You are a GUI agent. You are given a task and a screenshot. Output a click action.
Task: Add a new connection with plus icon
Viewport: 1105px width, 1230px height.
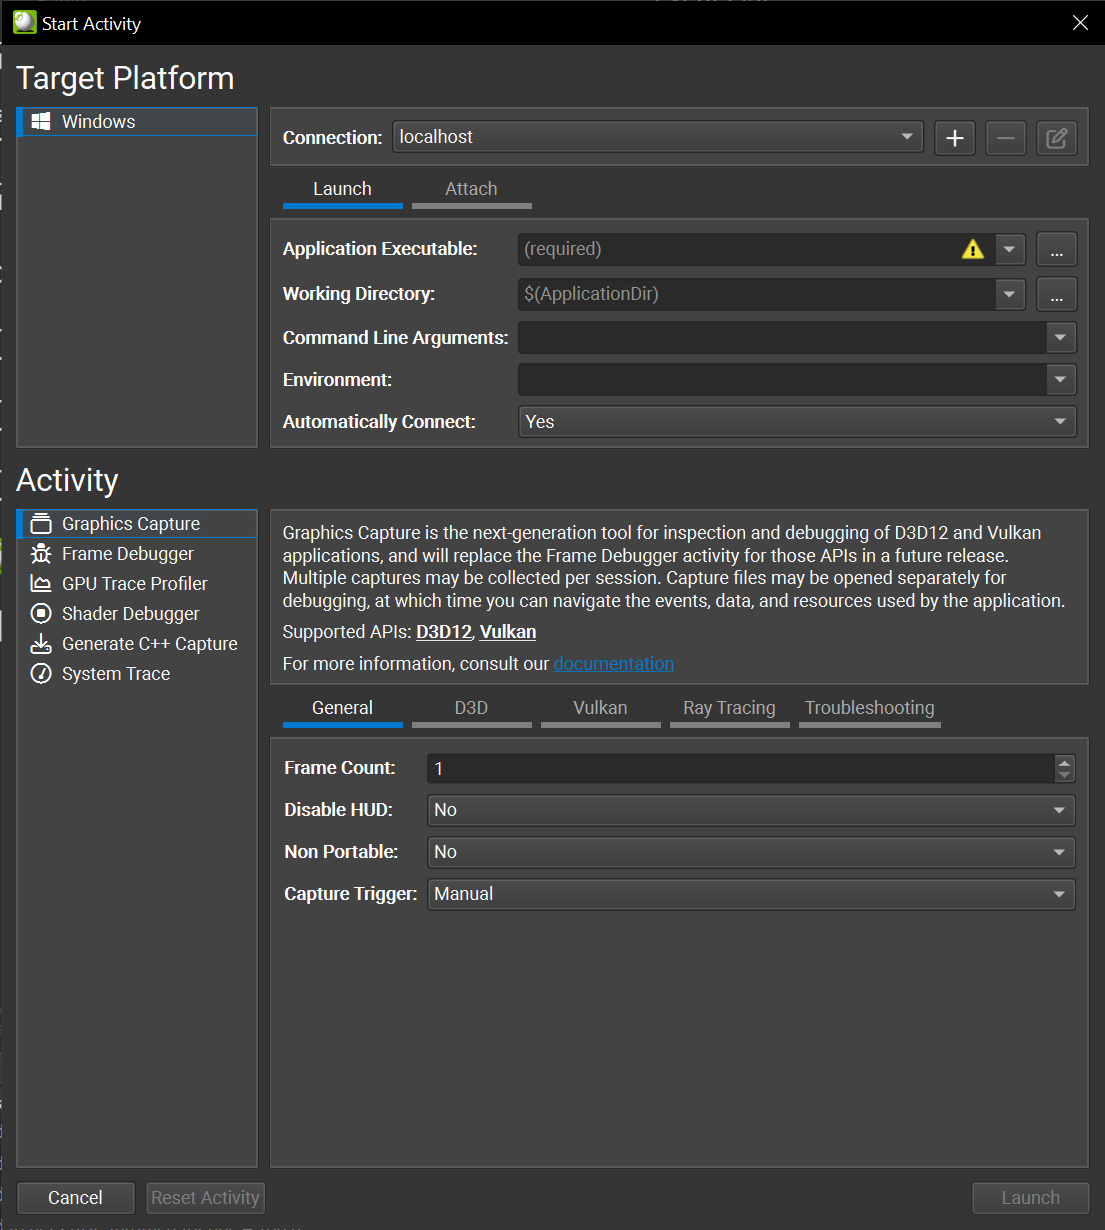click(x=954, y=138)
